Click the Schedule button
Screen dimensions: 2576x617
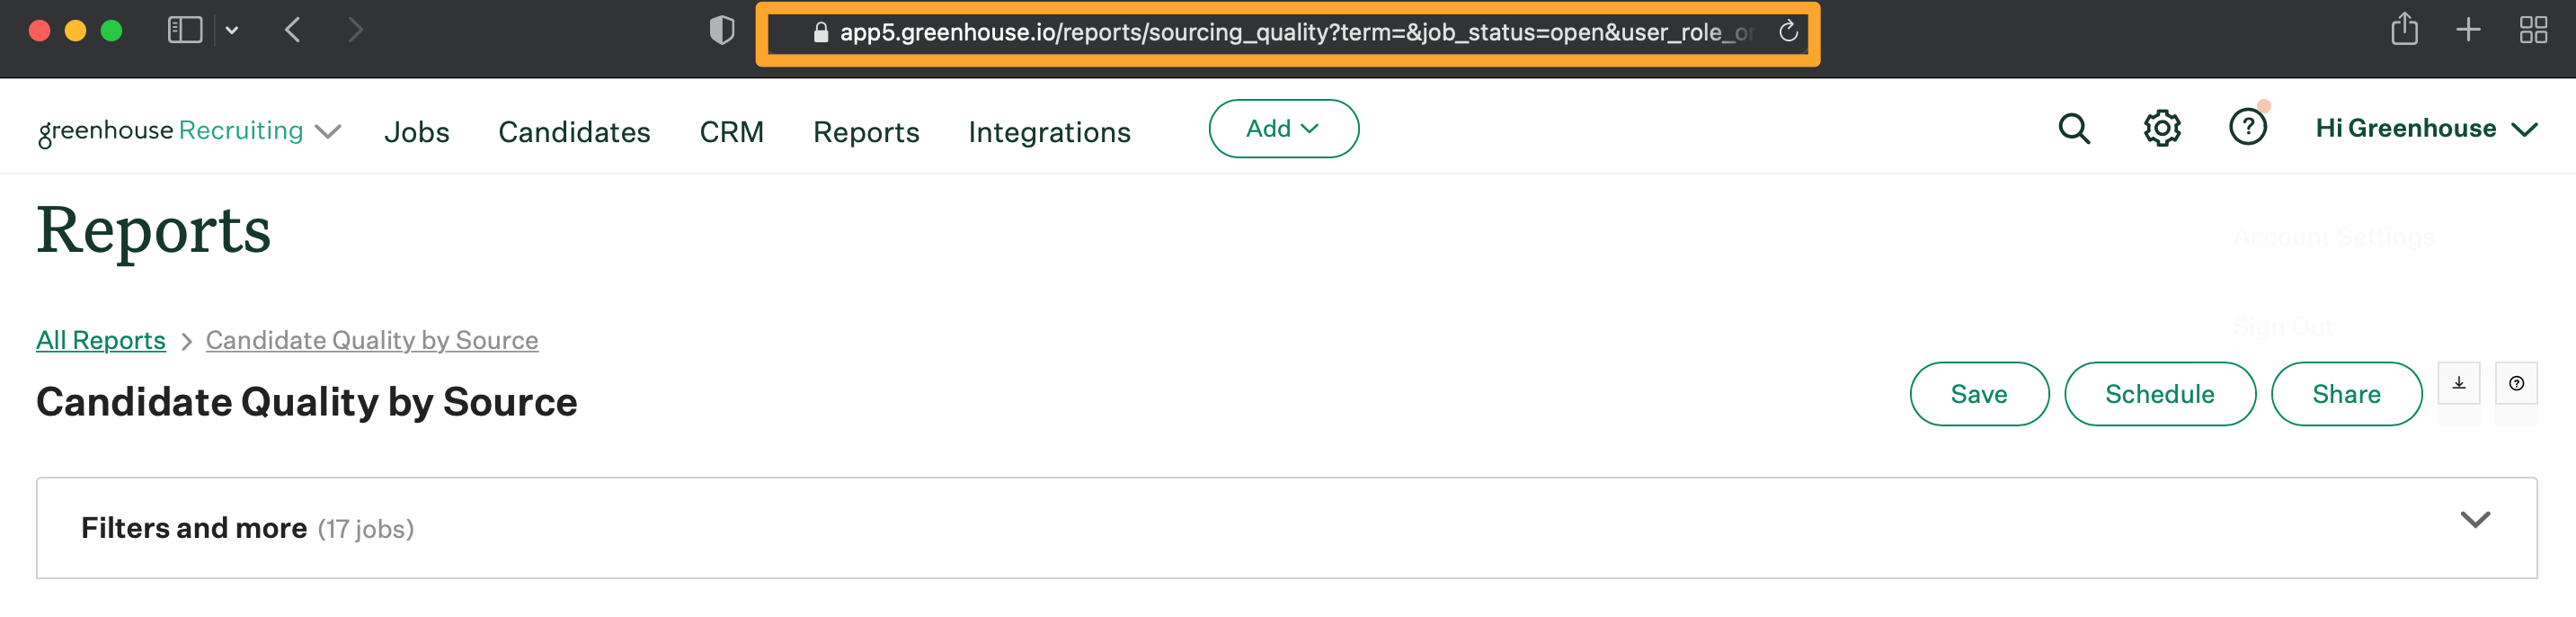tap(2159, 394)
